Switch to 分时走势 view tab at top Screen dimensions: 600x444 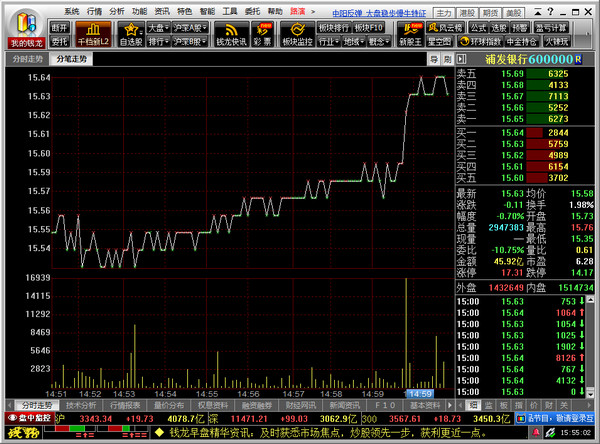[28, 60]
